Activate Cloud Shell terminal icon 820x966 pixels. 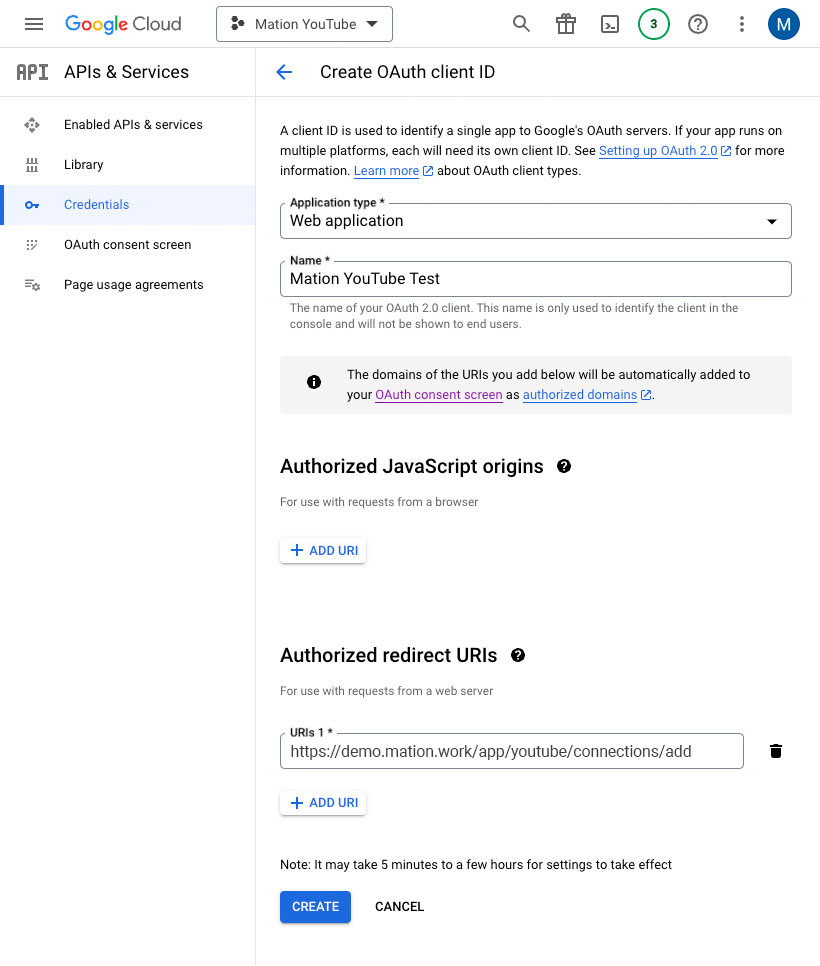point(610,24)
